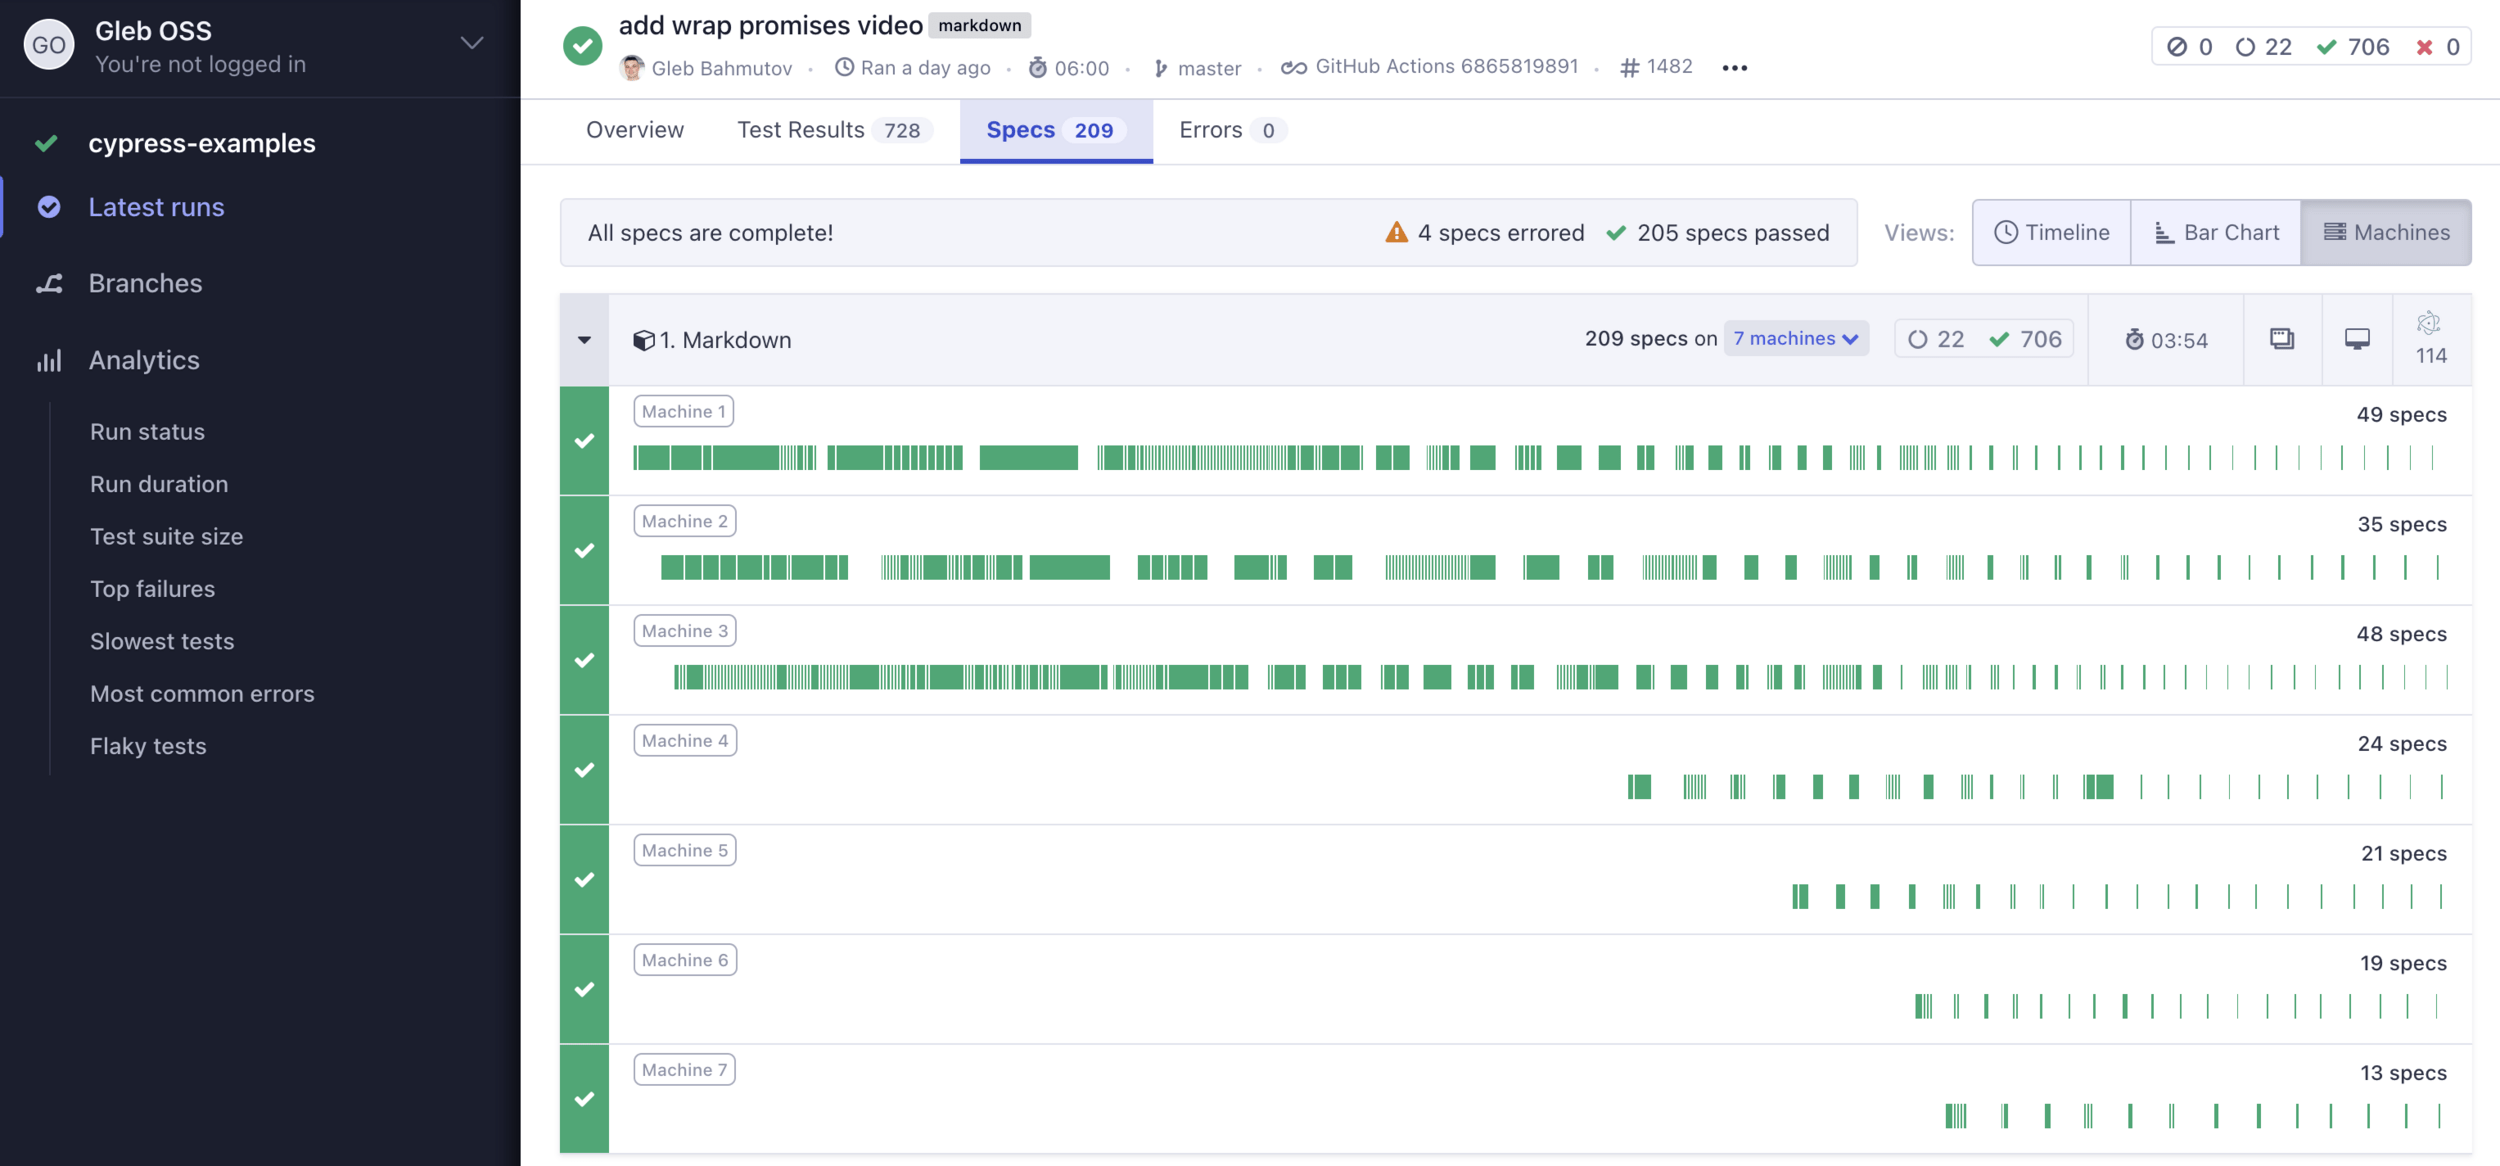Click the screenshots icon in Markdown row
Screen dimensions: 2500x1166
click(x=2281, y=339)
